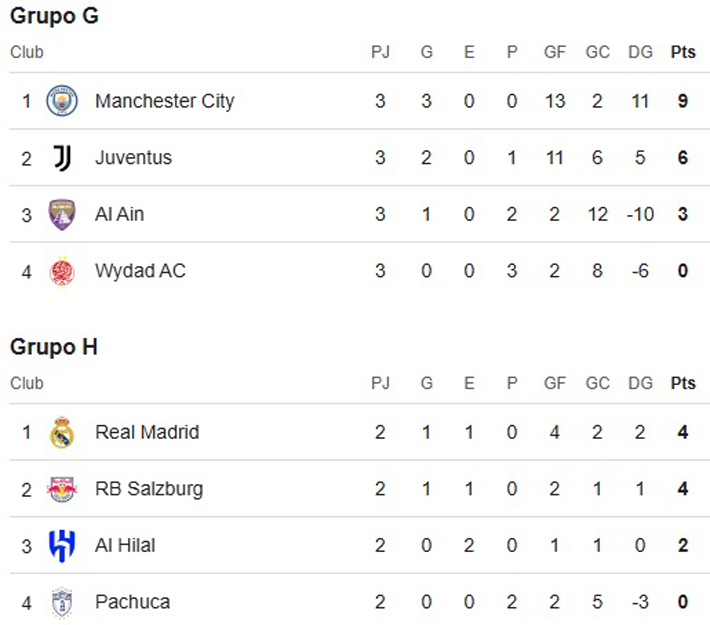Open the Juventus team name link
Screen dimensions: 710x625
tap(133, 158)
